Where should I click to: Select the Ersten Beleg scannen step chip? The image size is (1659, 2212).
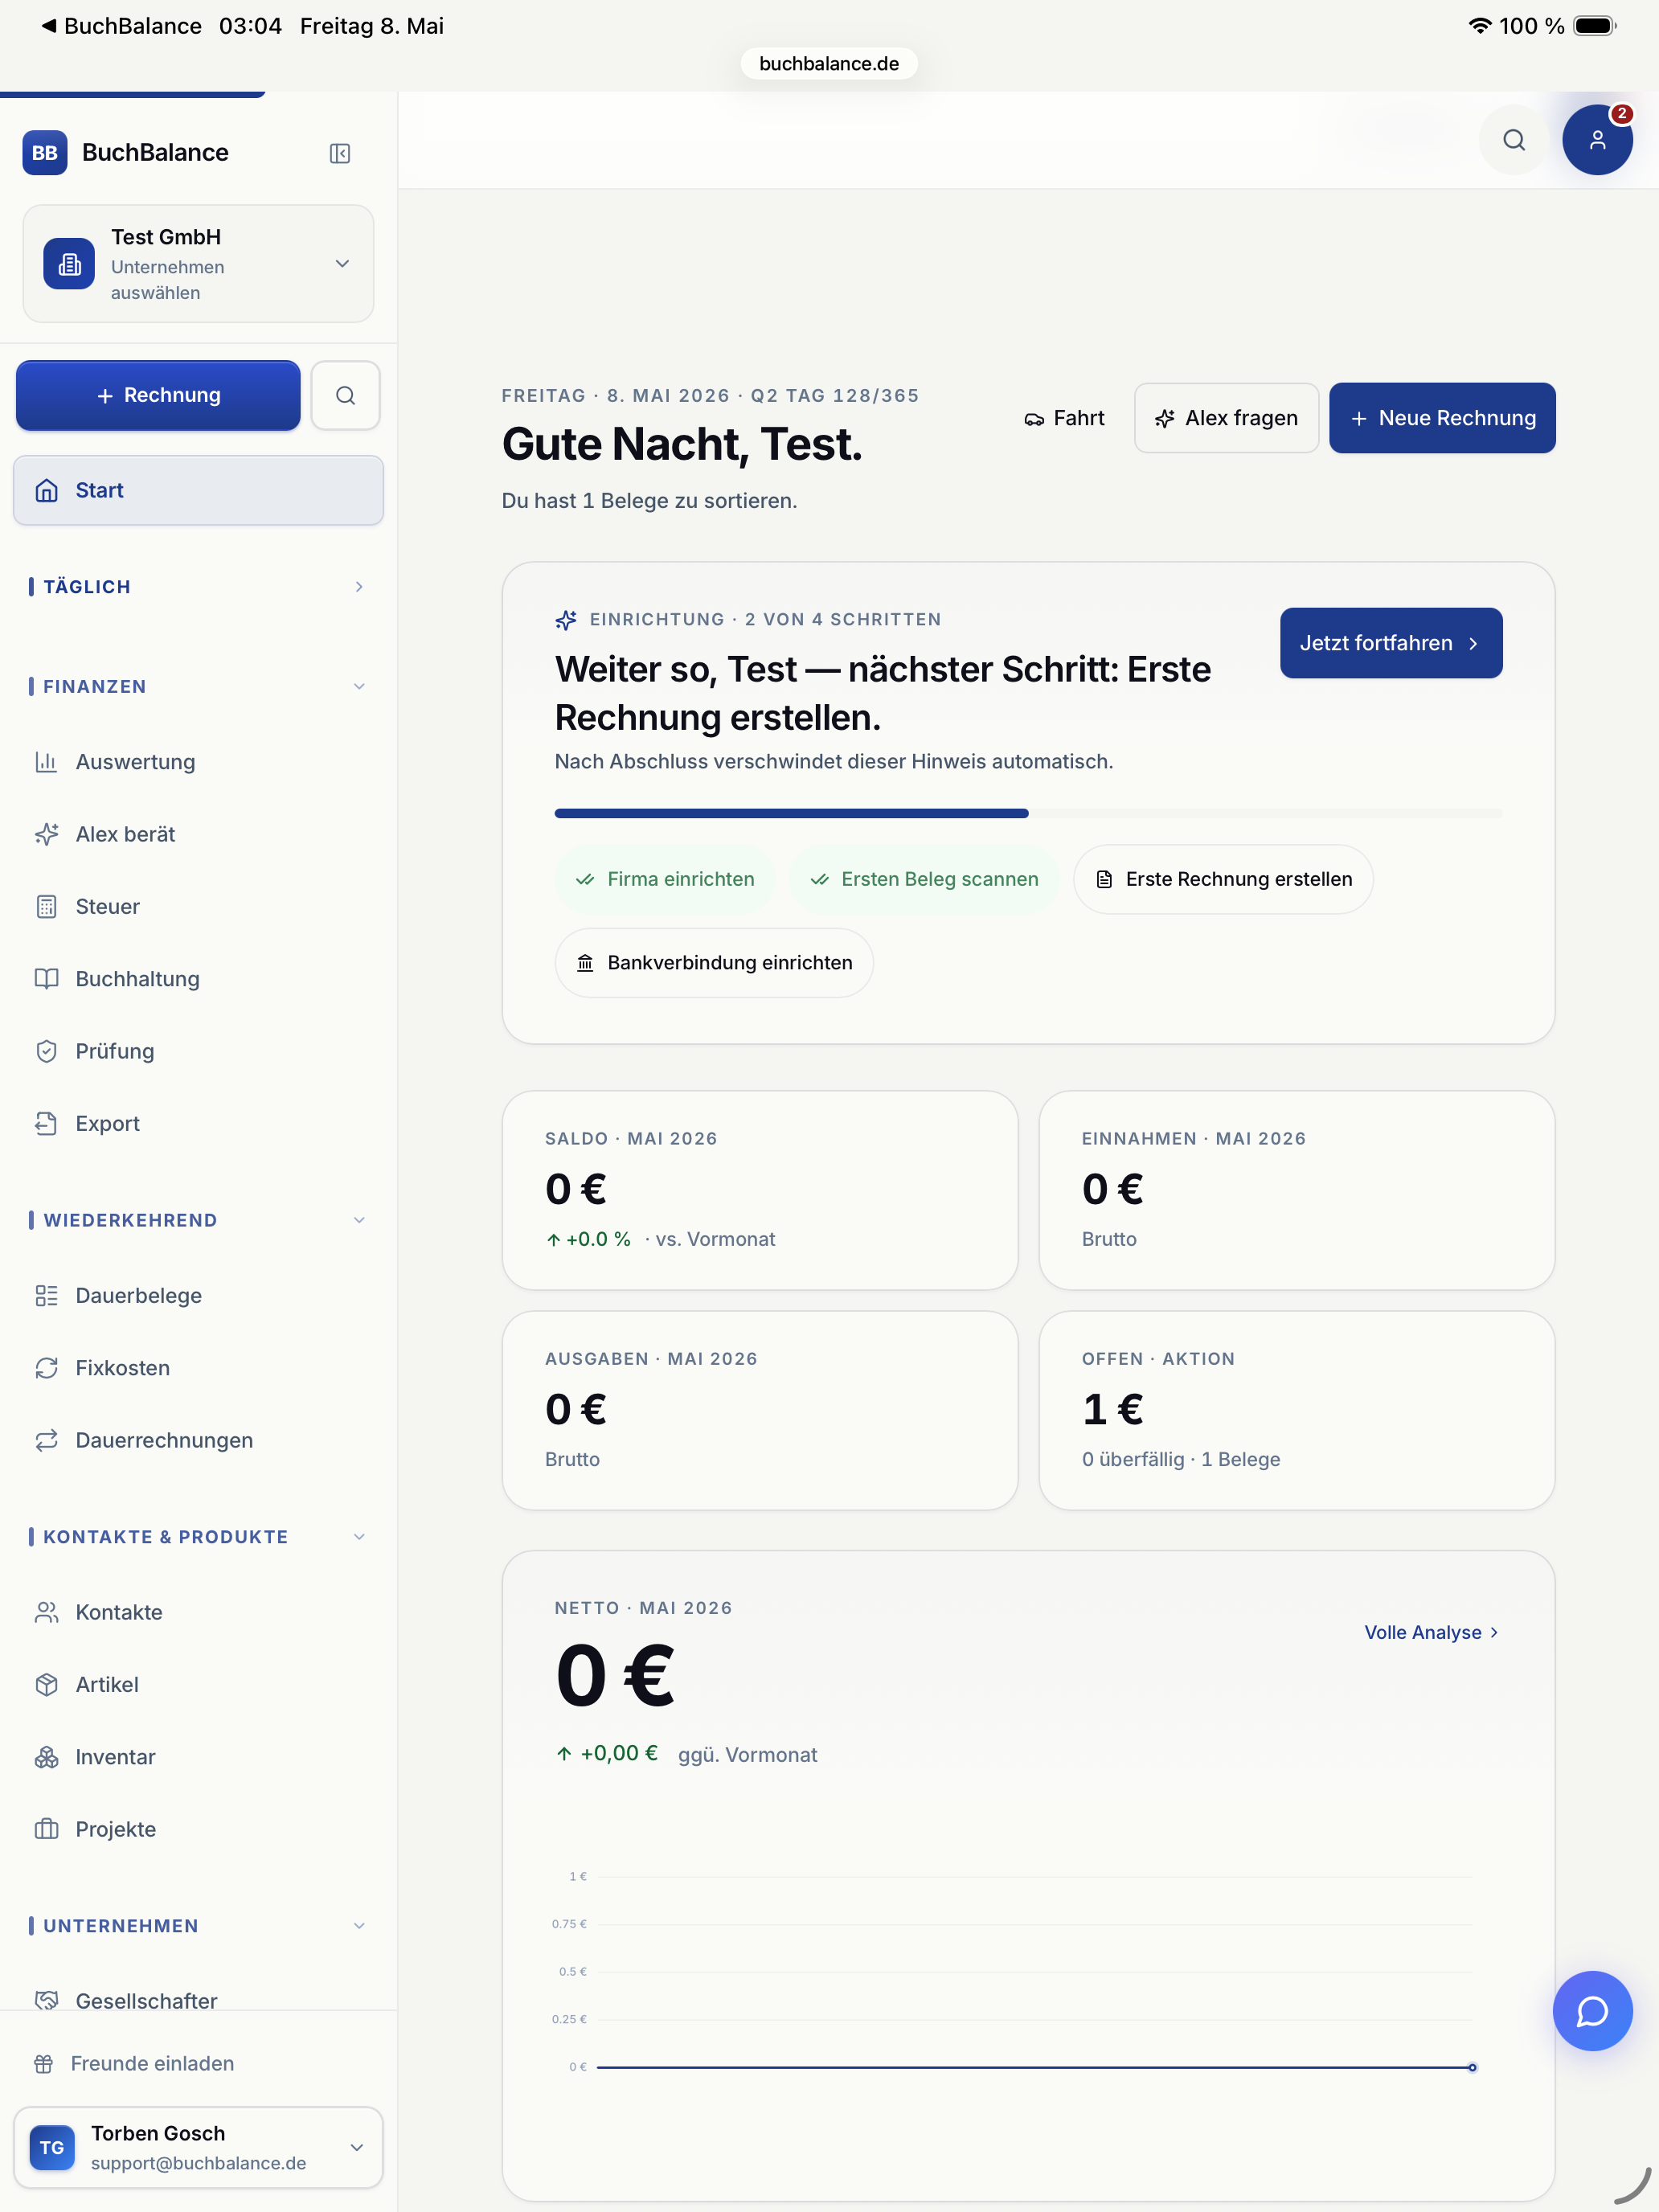924,880
